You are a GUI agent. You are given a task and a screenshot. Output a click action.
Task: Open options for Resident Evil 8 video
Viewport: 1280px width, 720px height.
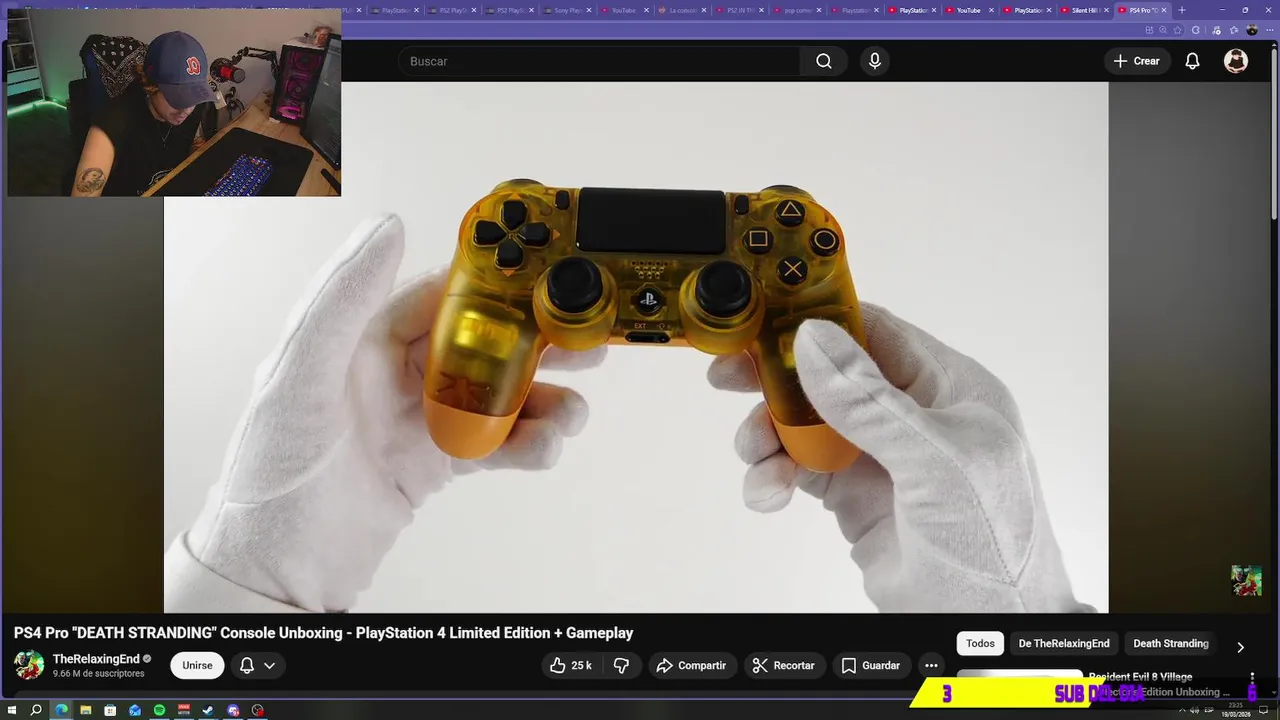pos(1252,678)
